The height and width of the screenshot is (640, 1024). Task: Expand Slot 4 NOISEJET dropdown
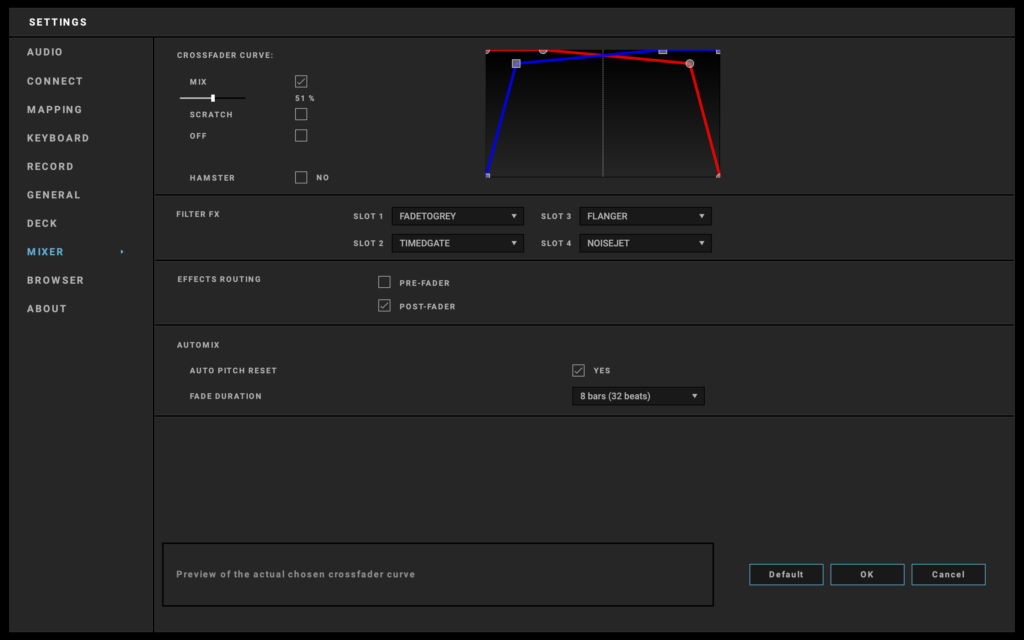[x=645, y=243]
